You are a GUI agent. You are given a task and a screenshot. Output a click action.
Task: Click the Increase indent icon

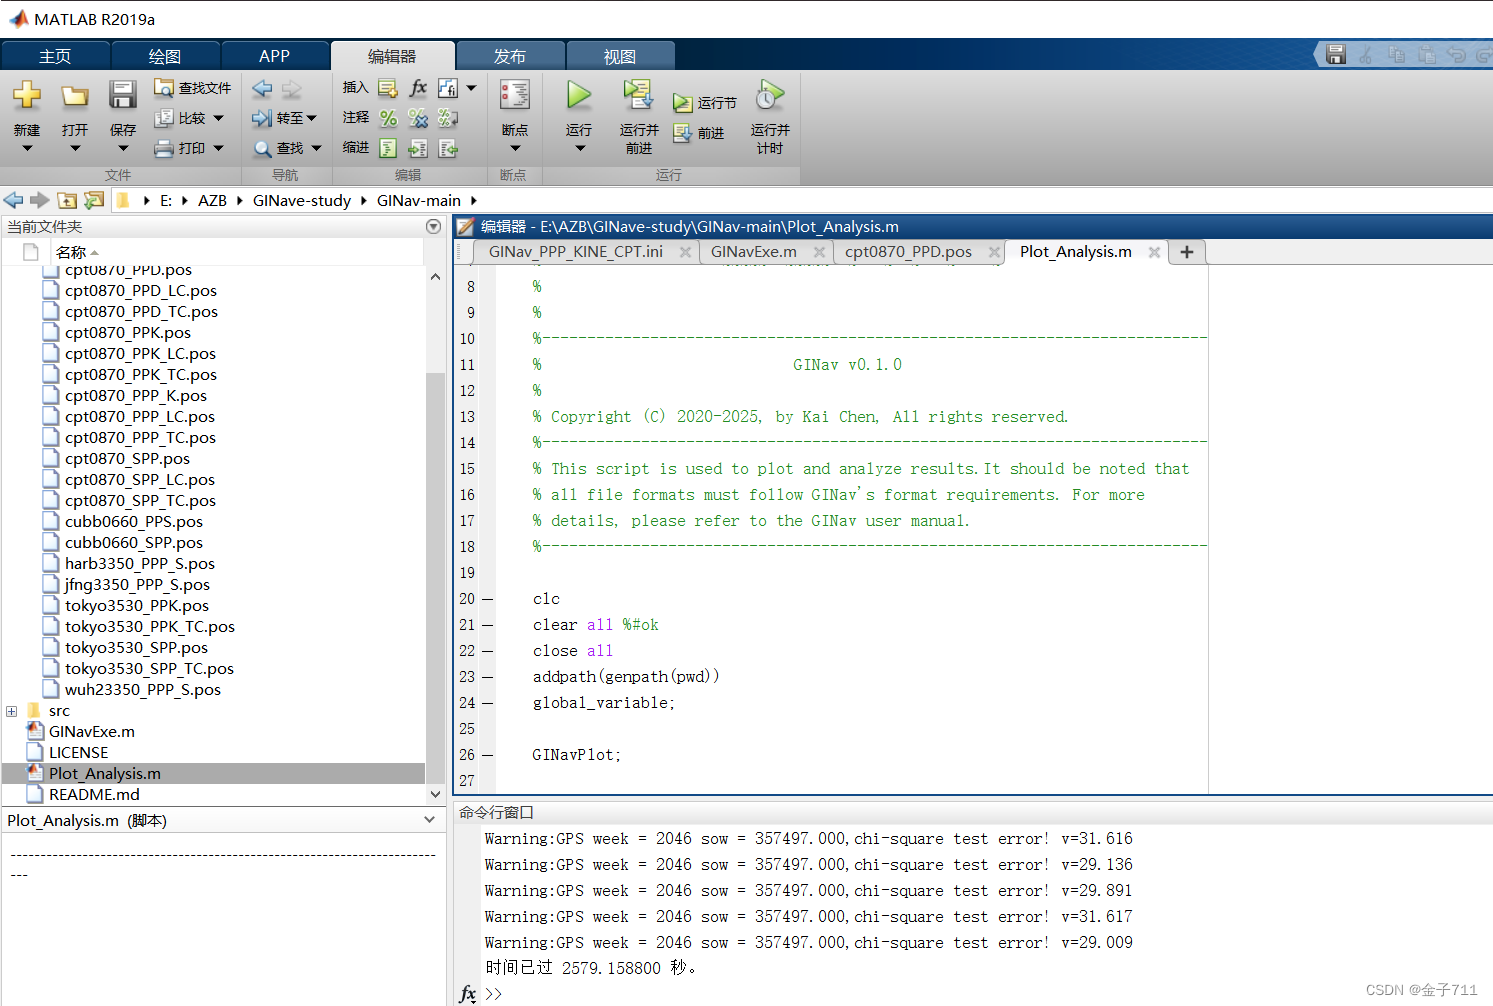(418, 148)
